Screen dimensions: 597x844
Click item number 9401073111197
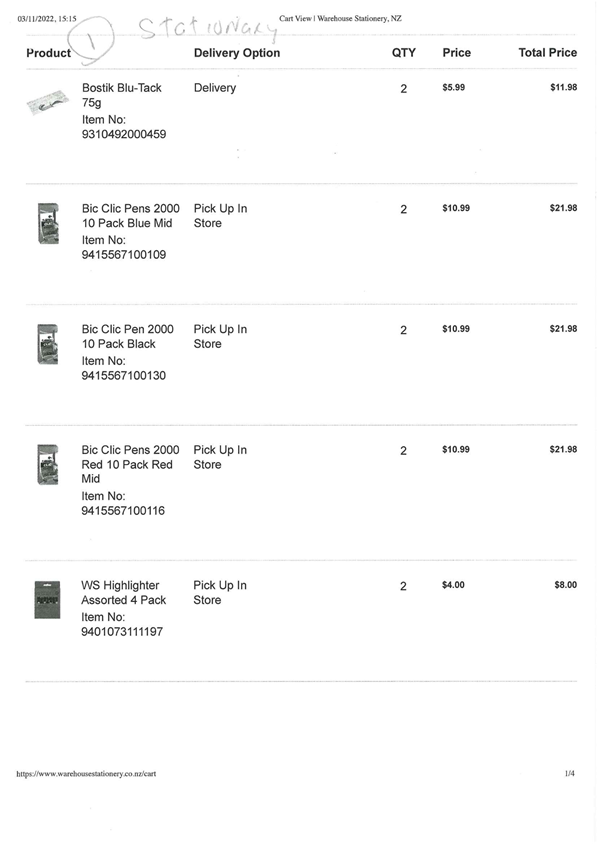[122, 632]
